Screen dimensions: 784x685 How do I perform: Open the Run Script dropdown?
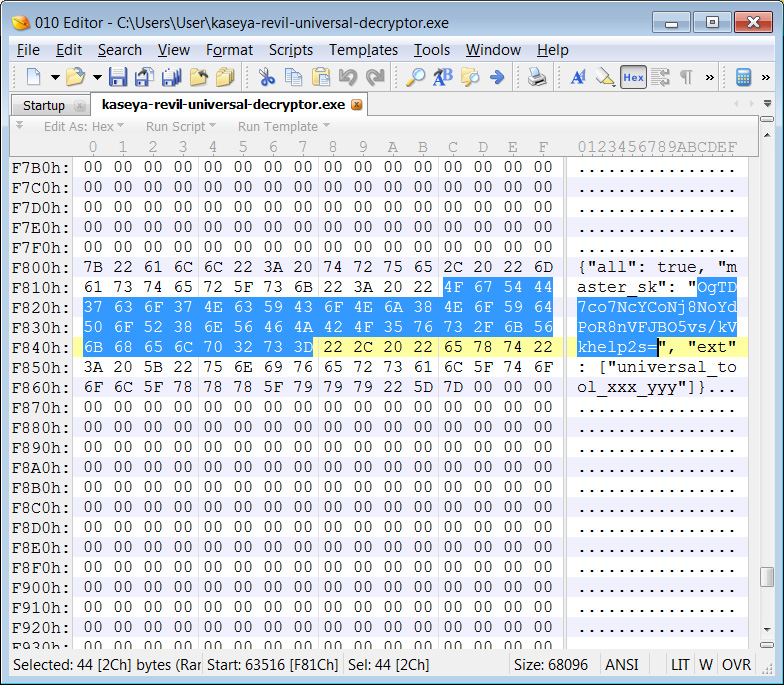click(x=180, y=126)
